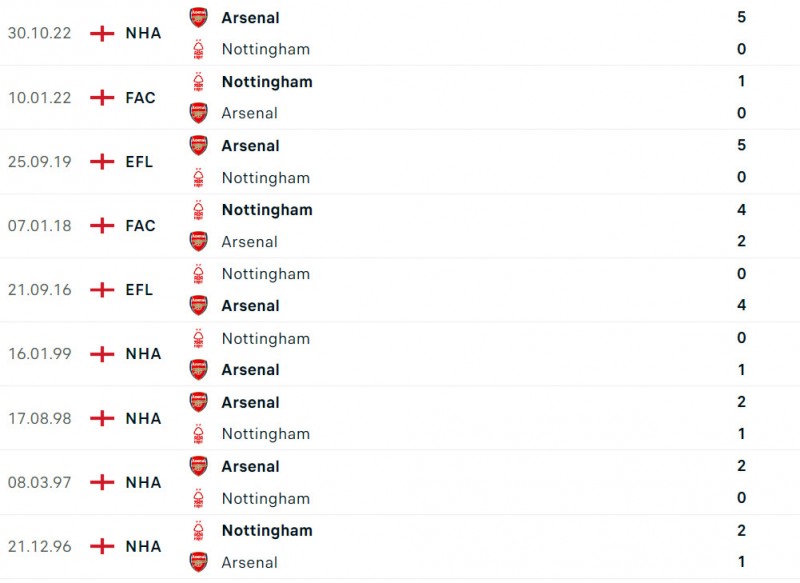The width and height of the screenshot is (800, 583).
Task: Click Nottingham crest in 21.12.96 match
Action: (199, 530)
